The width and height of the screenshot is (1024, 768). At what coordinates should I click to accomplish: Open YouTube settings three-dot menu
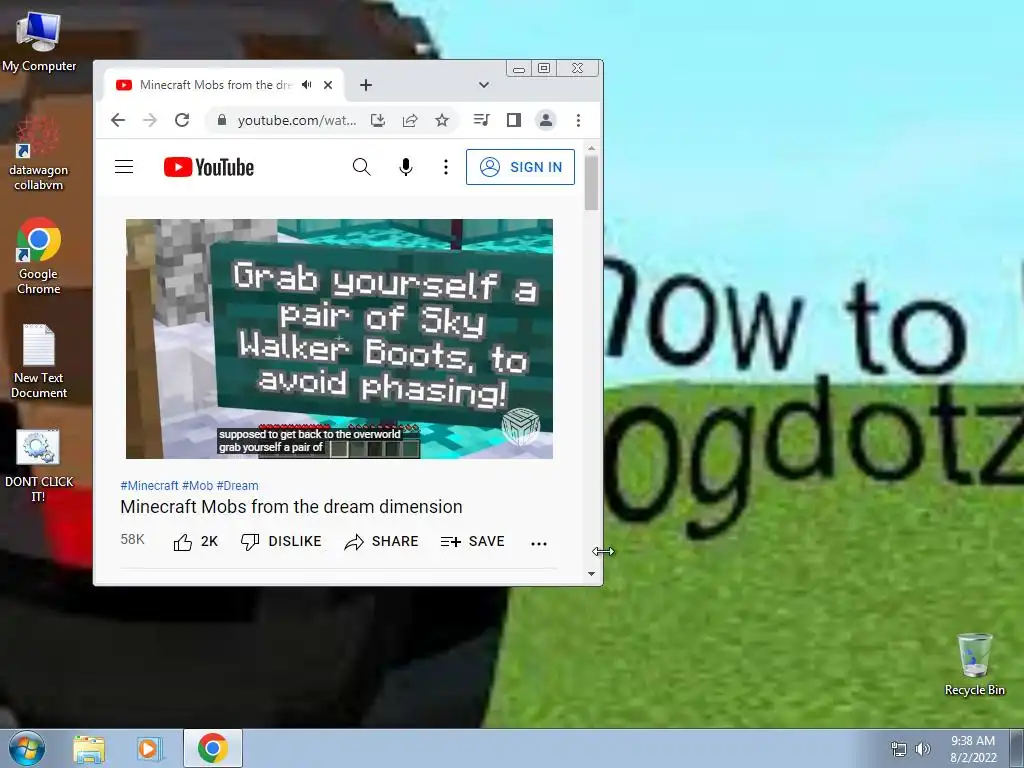[x=446, y=167]
